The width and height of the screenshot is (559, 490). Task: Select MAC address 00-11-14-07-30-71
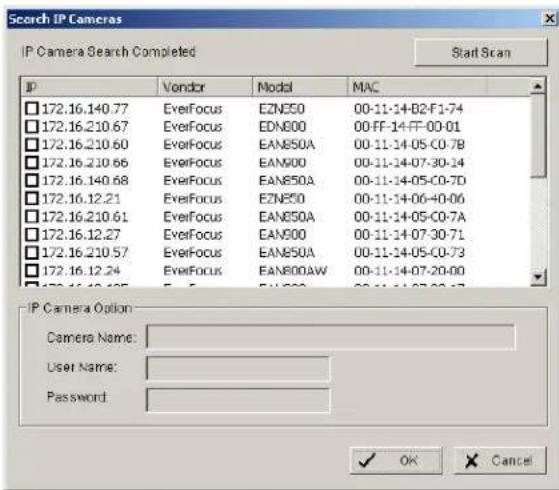click(x=409, y=235)
